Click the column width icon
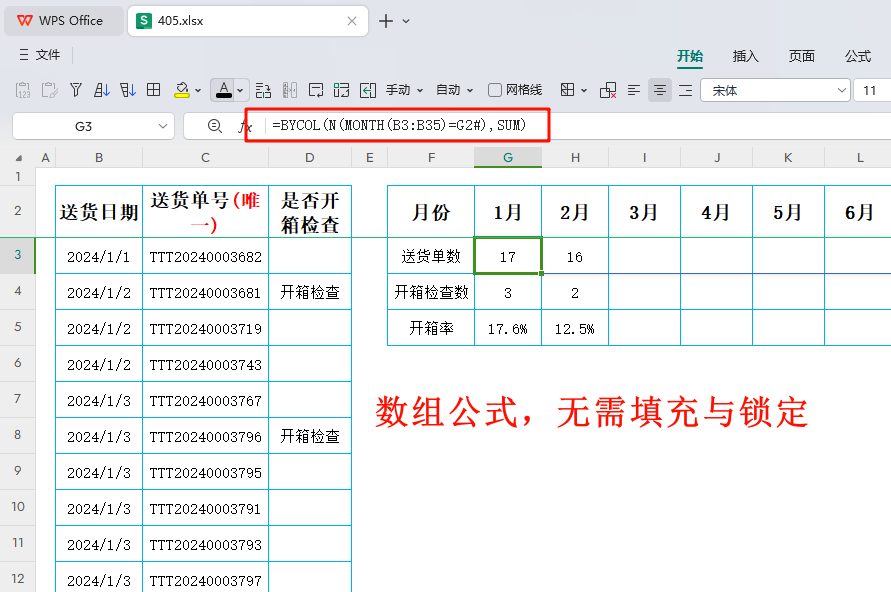Image resolution: width=891 pixels, height=592 pixels. coord(290,90)
